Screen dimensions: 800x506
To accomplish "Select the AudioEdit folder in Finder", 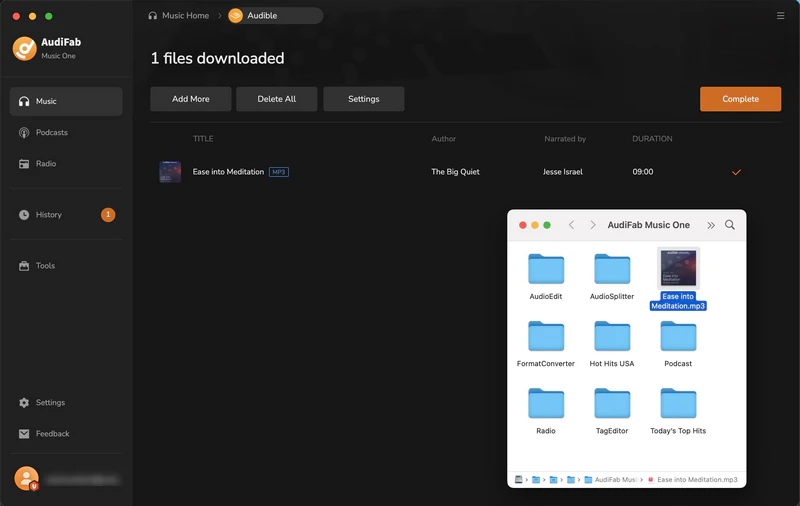I will 546,276.
